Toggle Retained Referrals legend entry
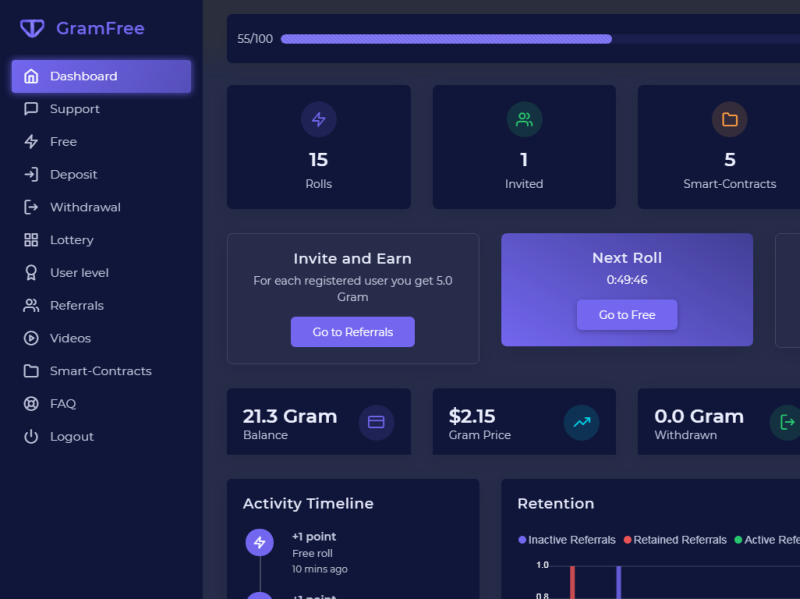Screen dimensions: 800x599 click(675, 540)
